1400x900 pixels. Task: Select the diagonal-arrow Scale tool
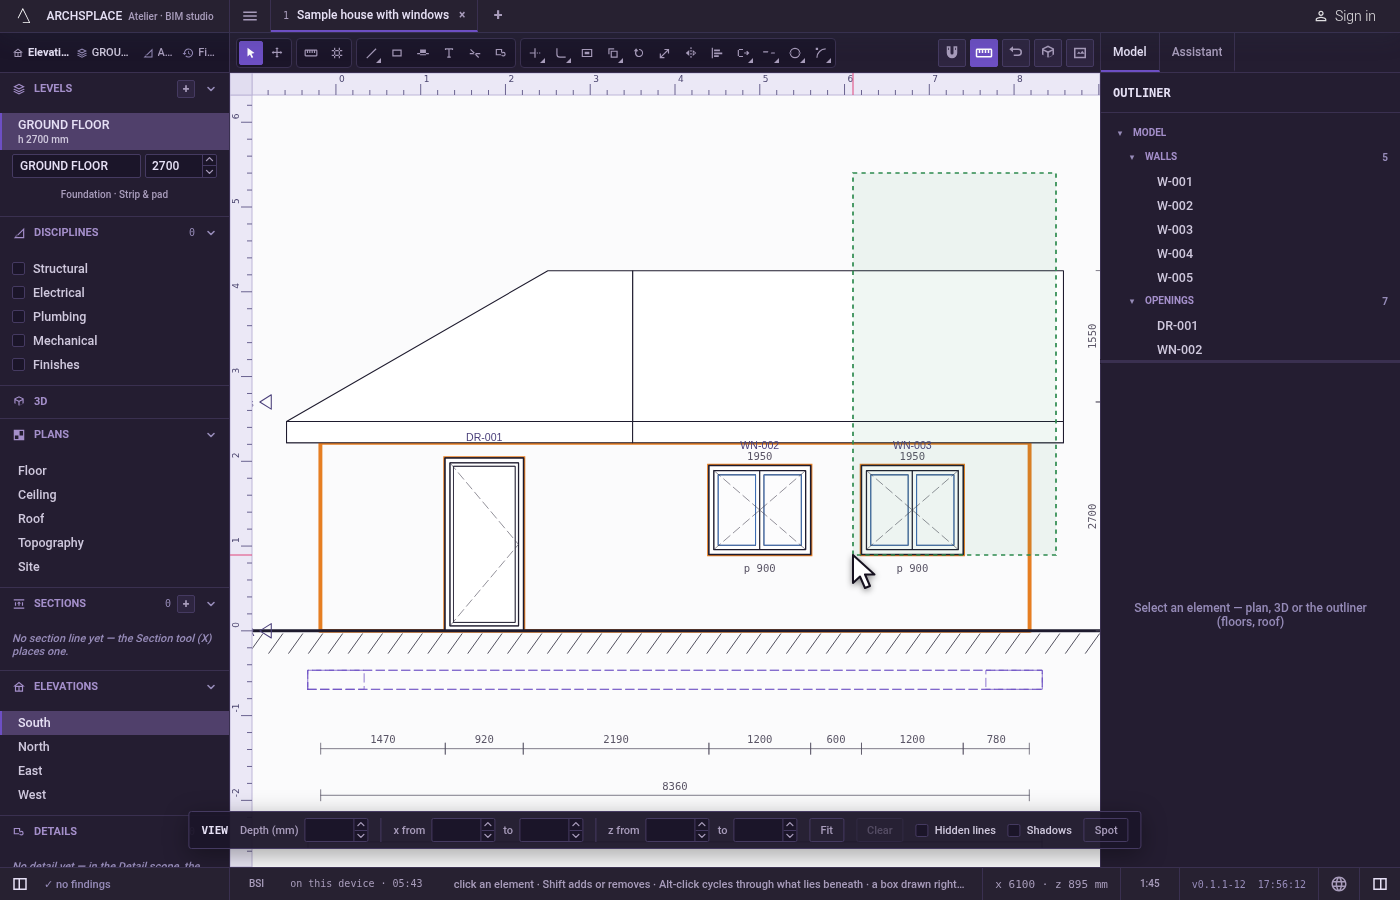(x=665, y=53)
